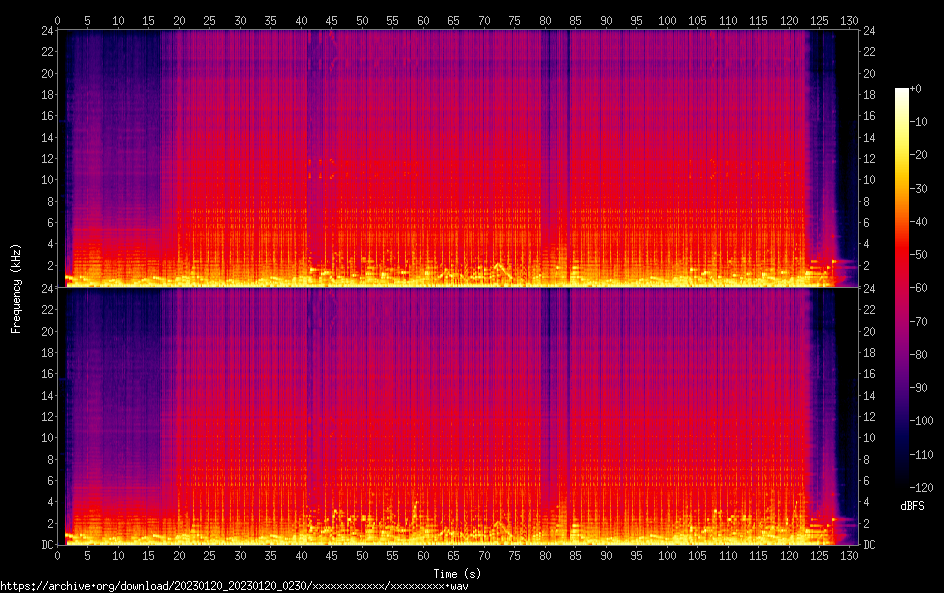This screenshot has width=944, height=593.
Task: Click the 60 tick on the top time axis
Action: click(423, 20)
